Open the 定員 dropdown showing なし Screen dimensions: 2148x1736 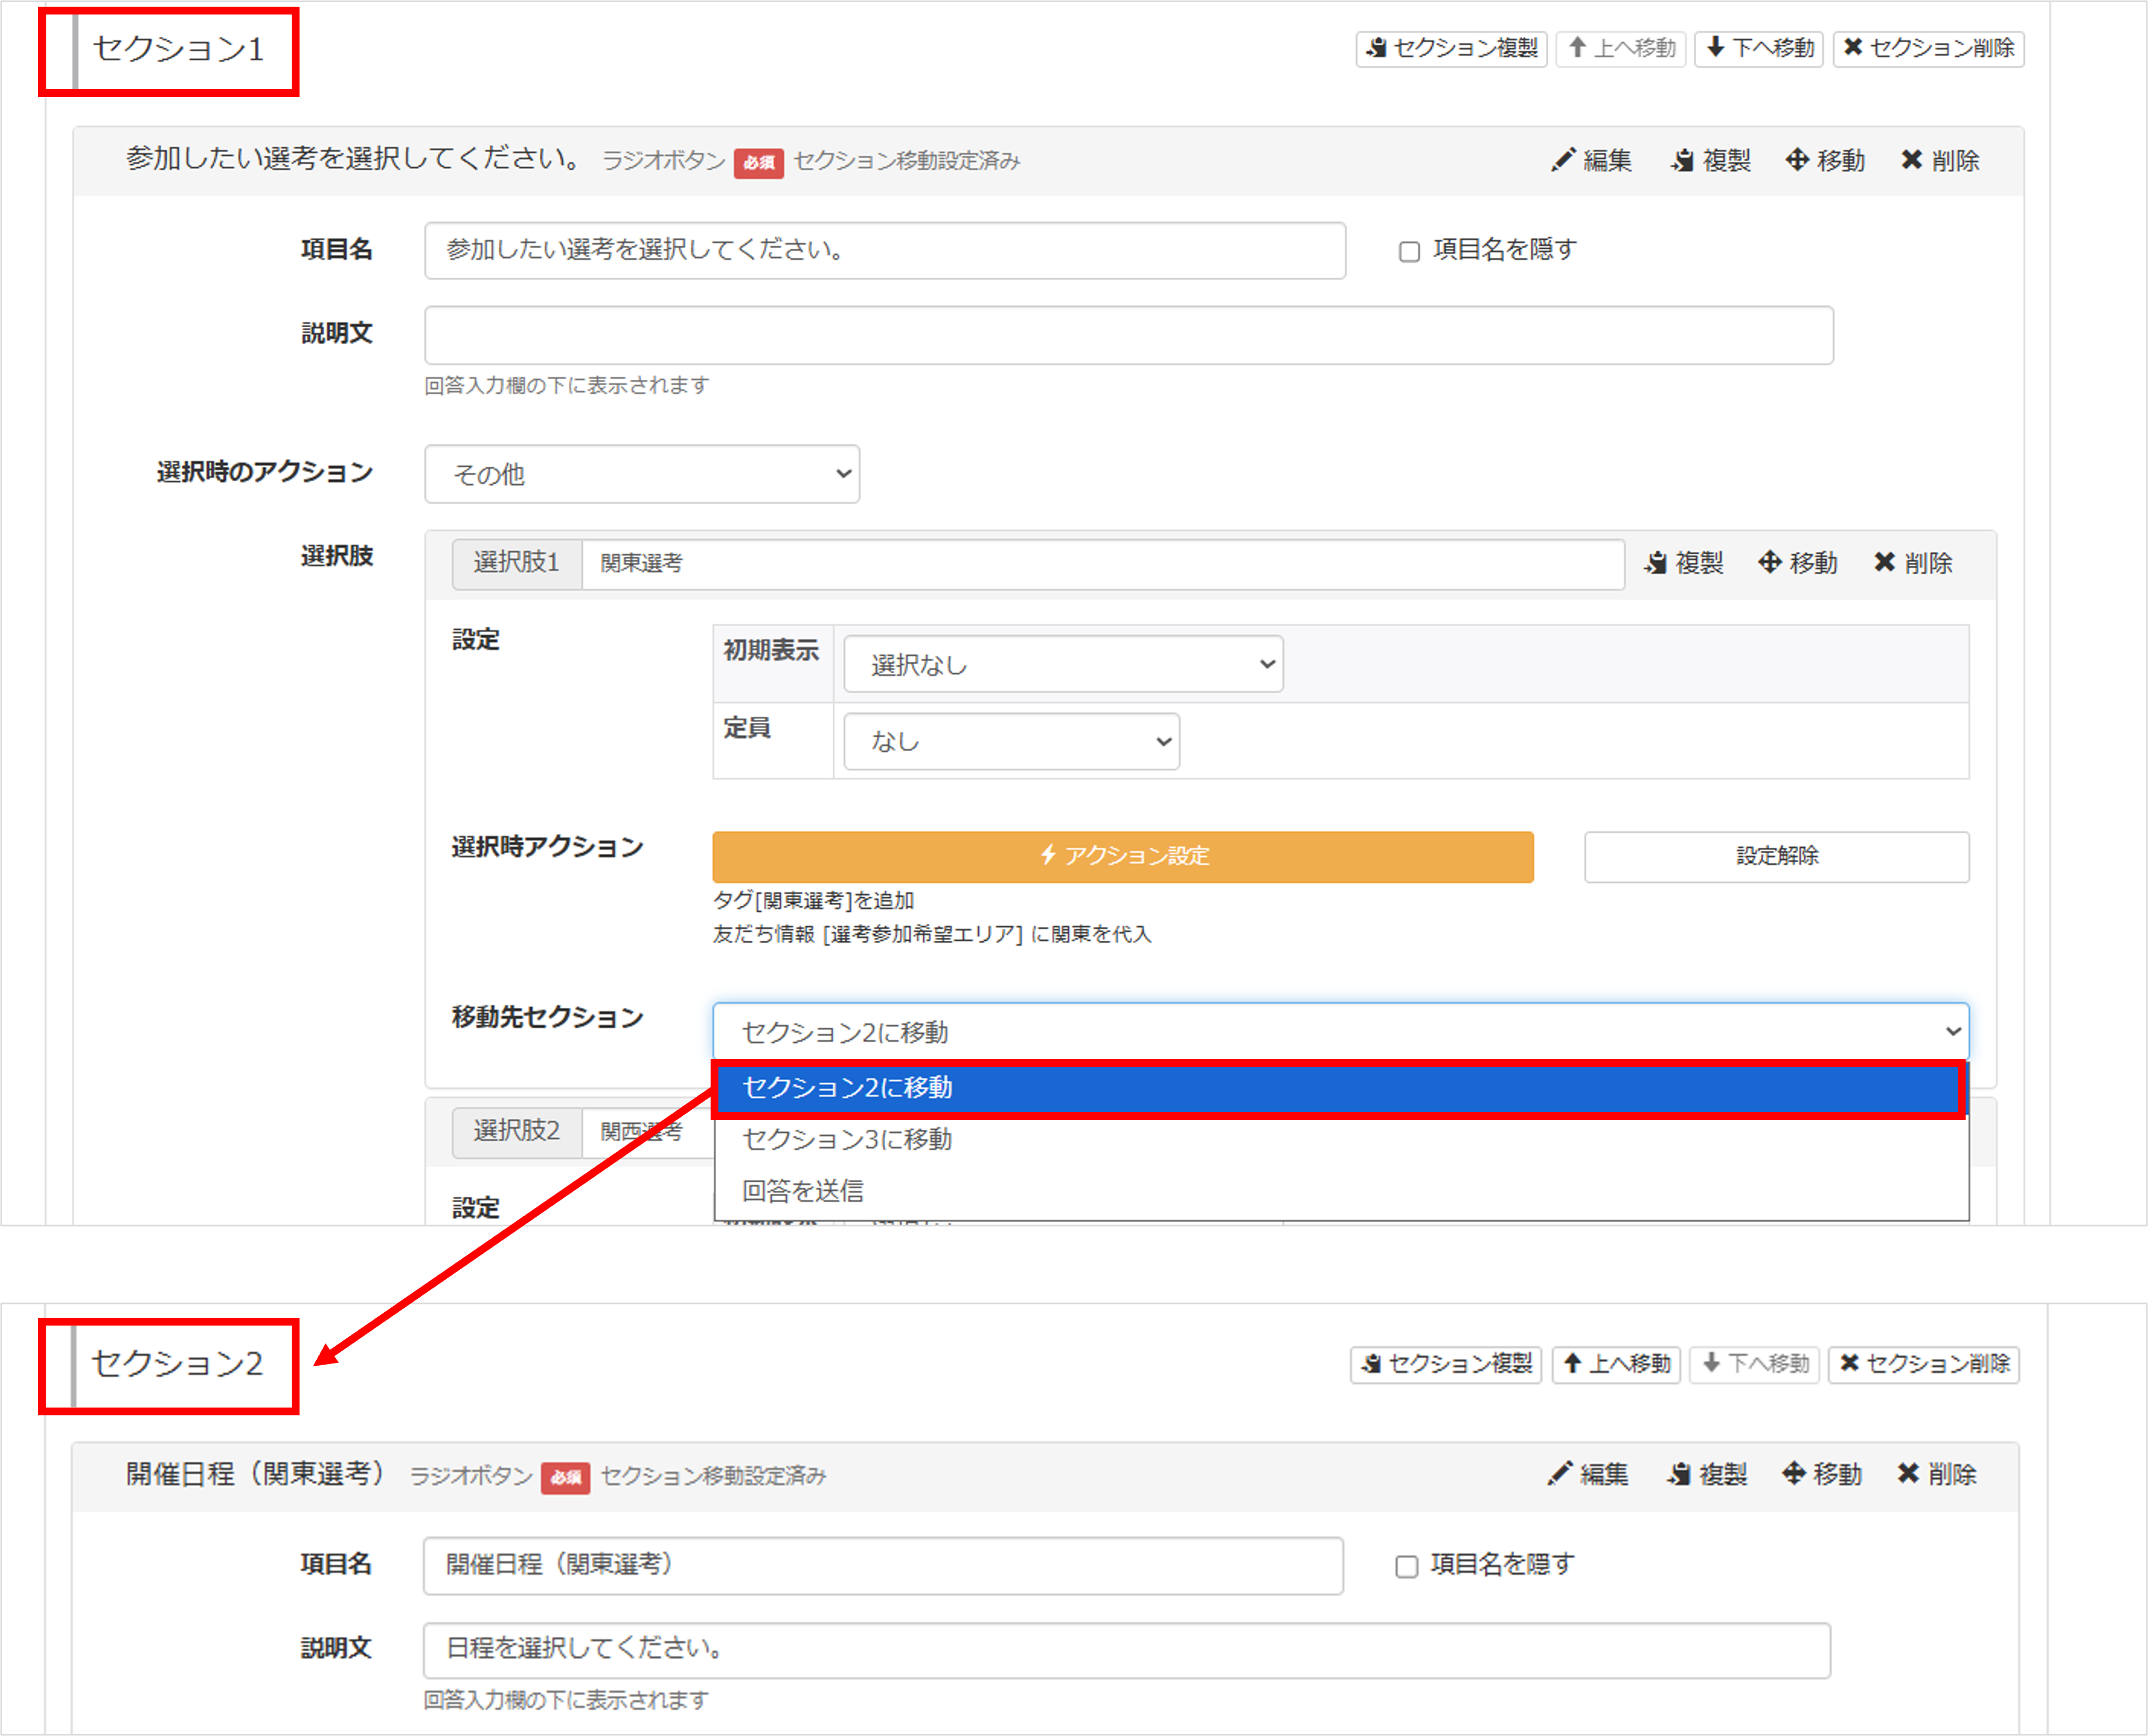[x=1010, y=741]
